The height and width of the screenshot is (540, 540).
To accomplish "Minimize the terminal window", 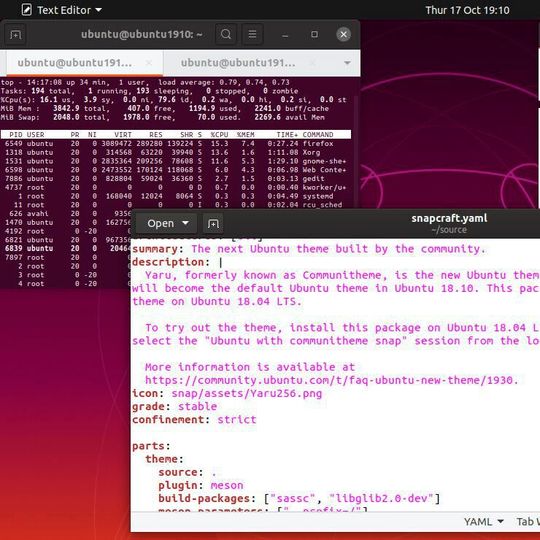I will coord(285,34).
